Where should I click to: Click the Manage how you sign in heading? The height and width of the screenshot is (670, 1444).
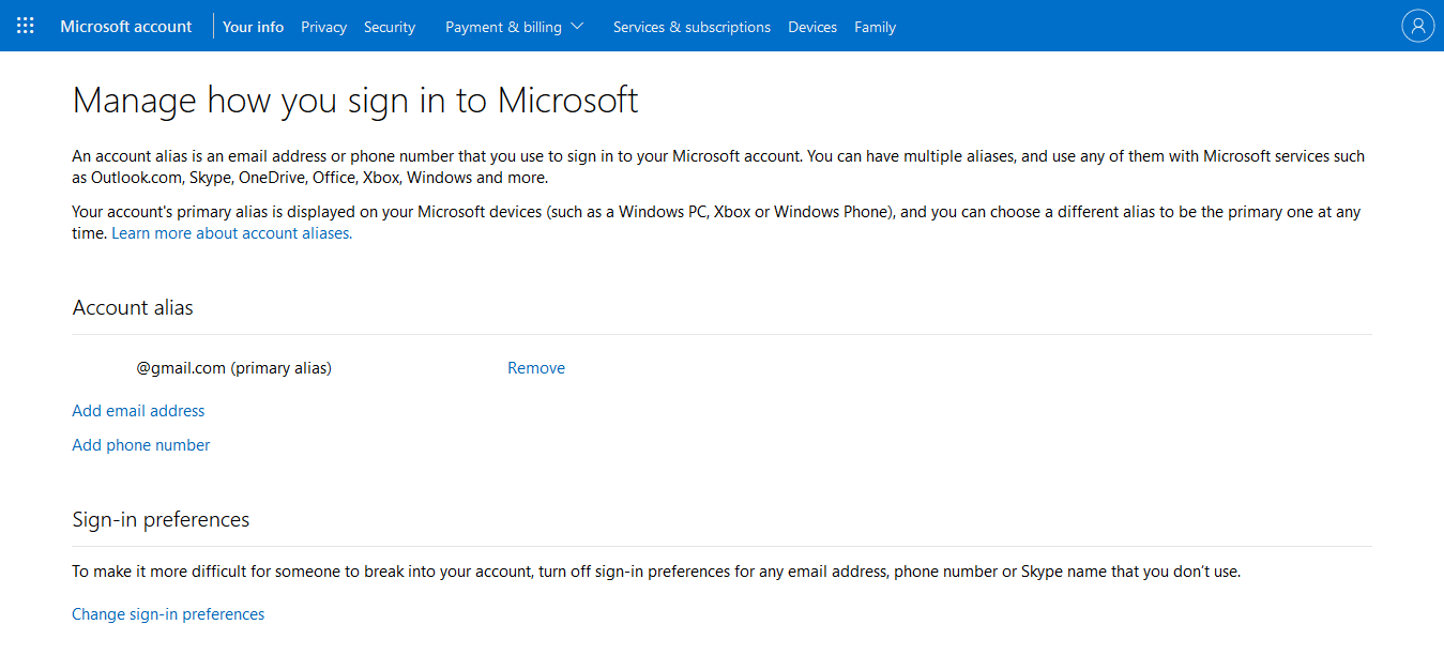(x=355, y=101)
